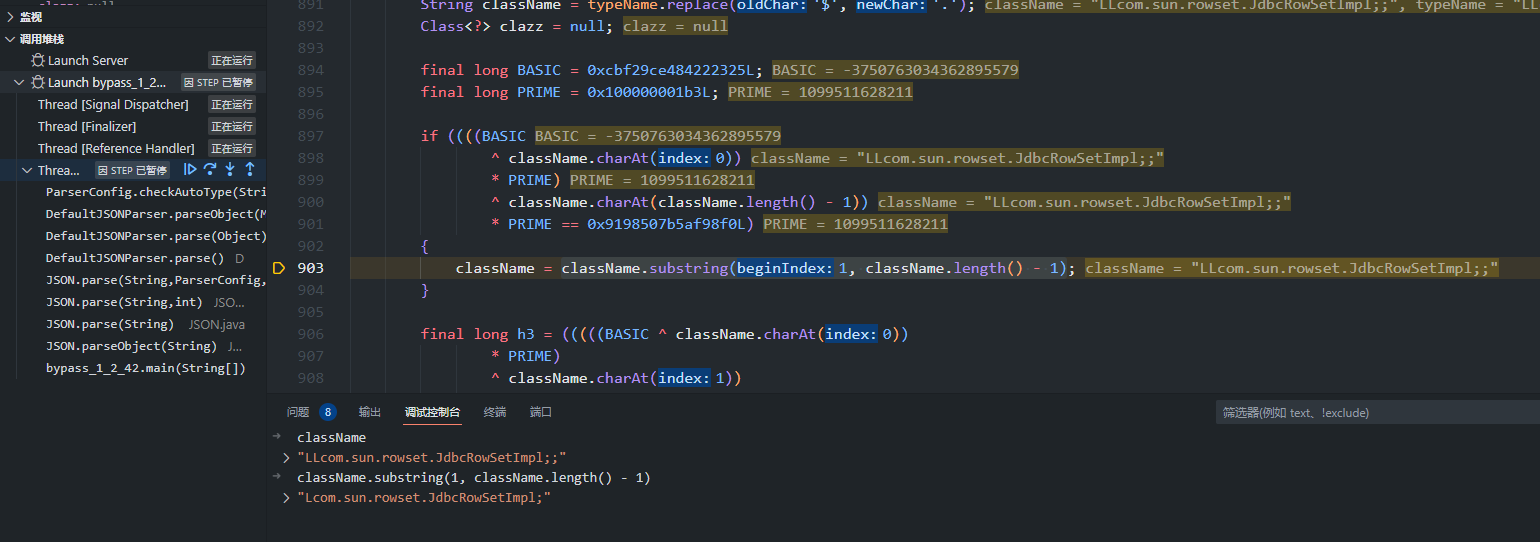
Task: Click the Step Into arrow on the paused thread
Action: pyautogui.click(x=230, y=170)
